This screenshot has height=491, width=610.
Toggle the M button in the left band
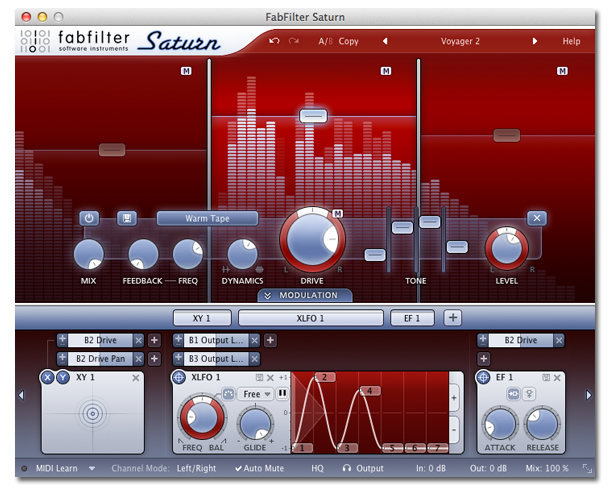[186, 71]
